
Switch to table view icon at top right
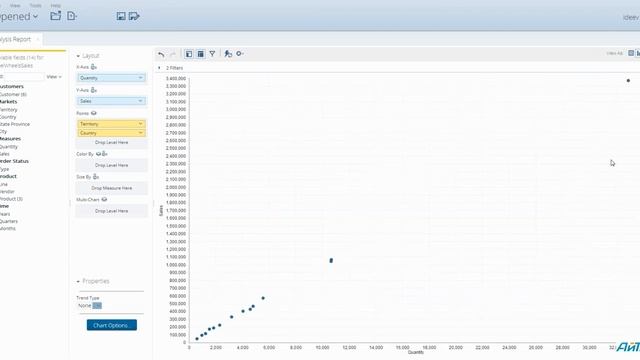631,53
